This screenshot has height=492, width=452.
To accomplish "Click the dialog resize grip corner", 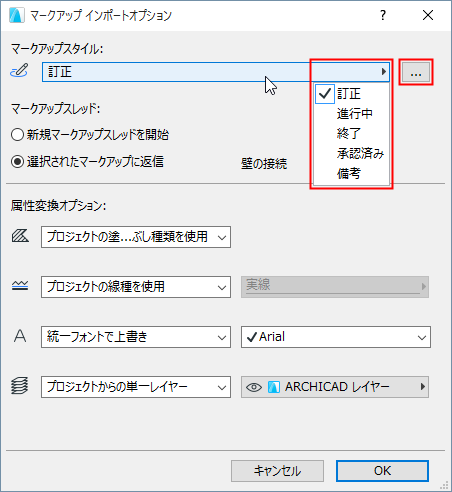I will [x=444, y=485].
